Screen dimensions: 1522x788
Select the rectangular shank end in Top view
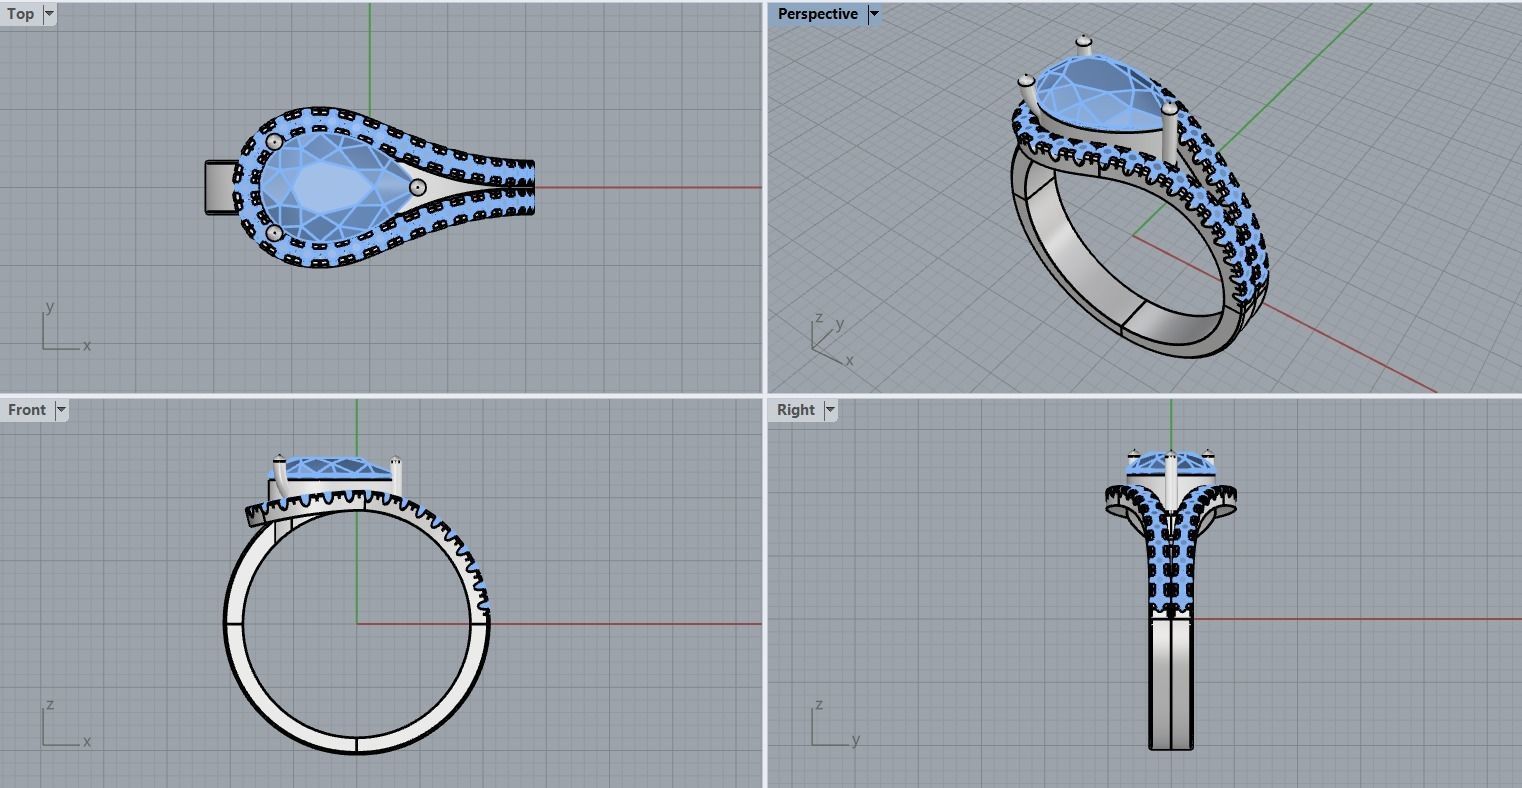pyautogui.click(x=220, y=187)
